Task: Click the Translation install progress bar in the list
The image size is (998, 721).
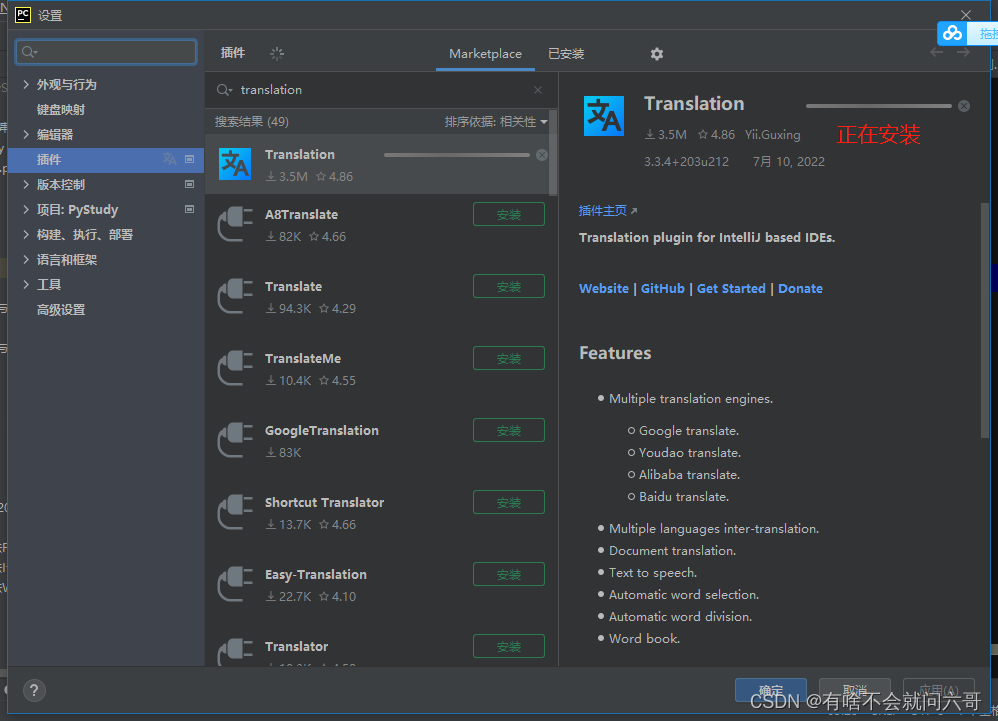Action: coord(456,155)
